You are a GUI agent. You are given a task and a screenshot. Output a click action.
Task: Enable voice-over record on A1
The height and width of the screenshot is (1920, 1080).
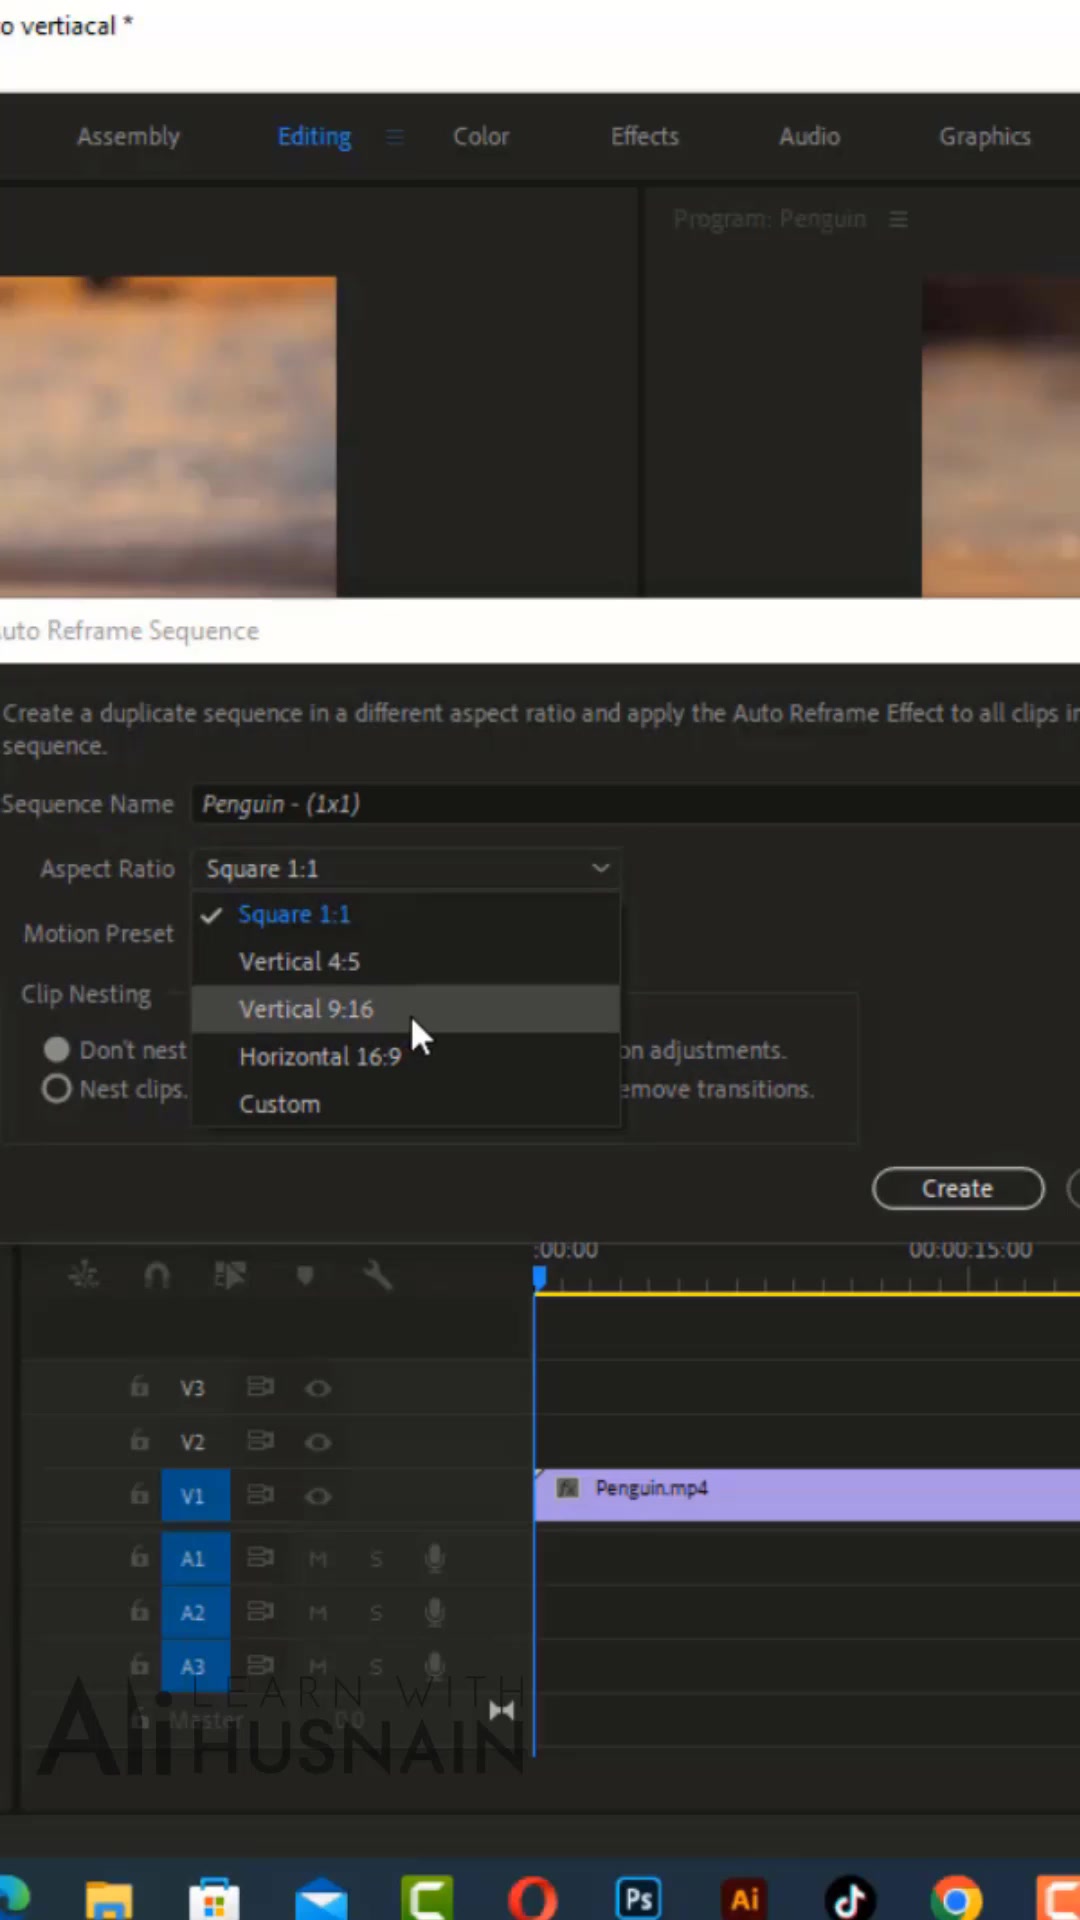coord(434,1558)
